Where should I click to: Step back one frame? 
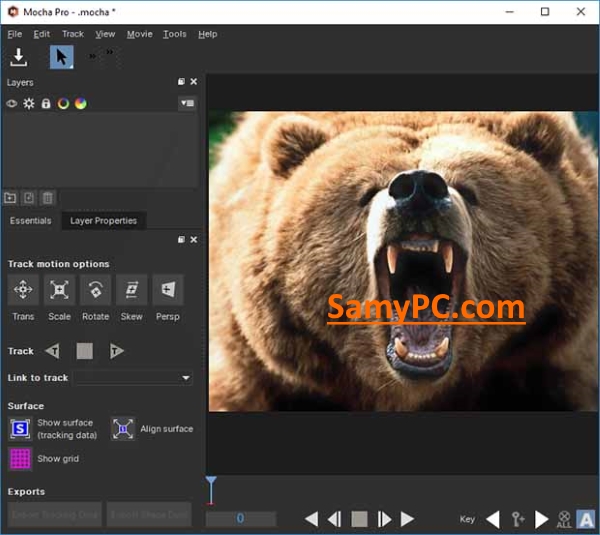coord(335,519)
